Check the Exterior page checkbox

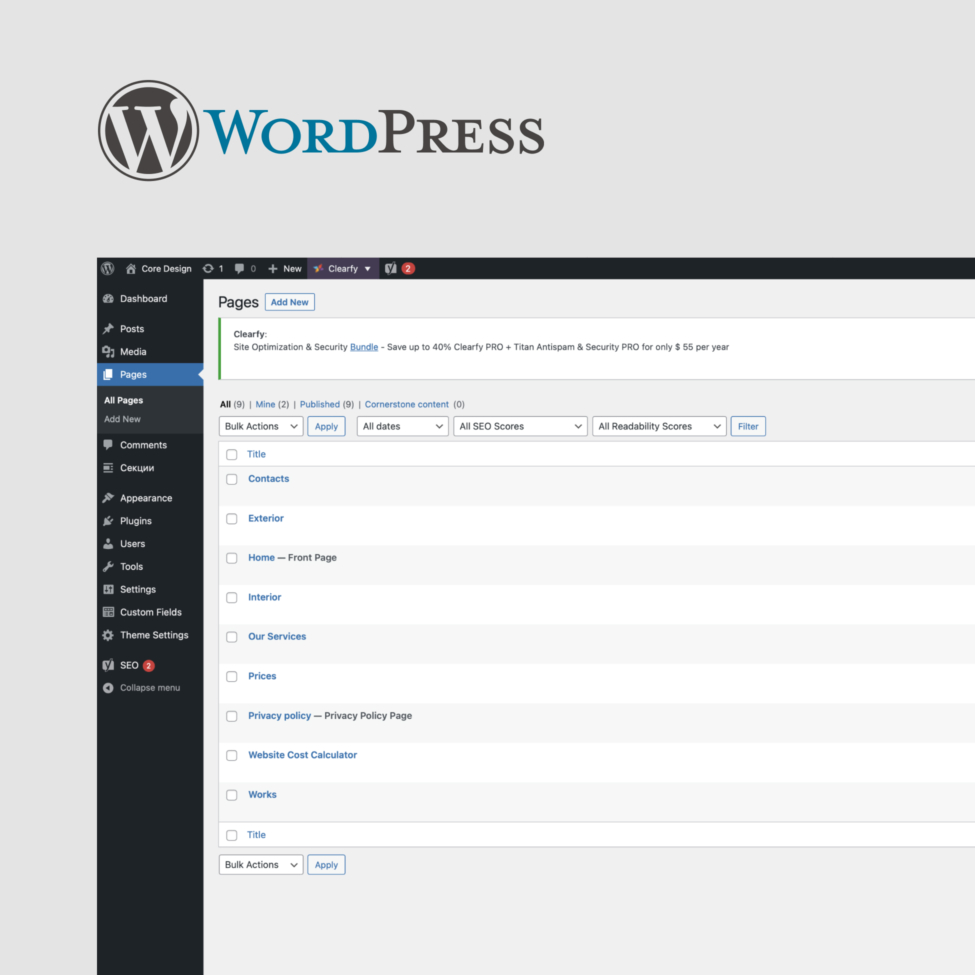(x=232, y=519)
